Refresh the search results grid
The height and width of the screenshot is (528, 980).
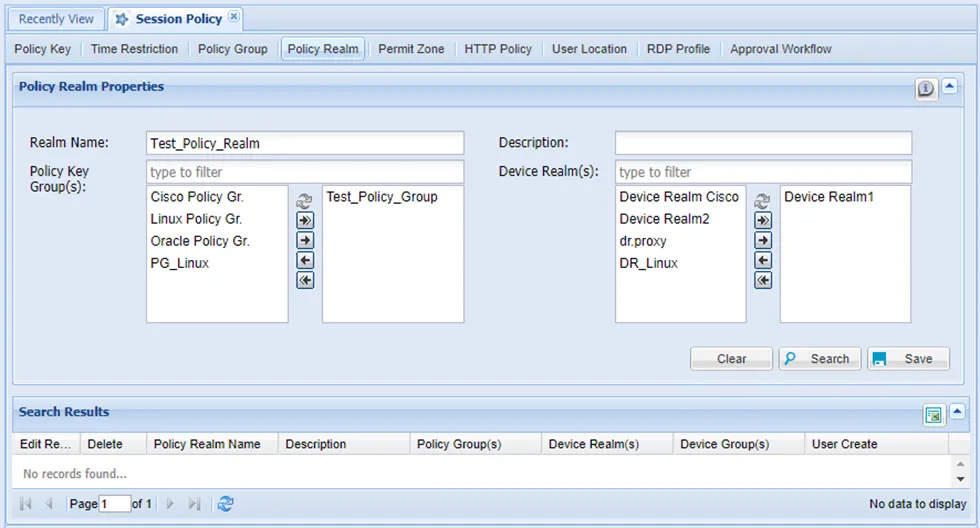pos(226,504)
